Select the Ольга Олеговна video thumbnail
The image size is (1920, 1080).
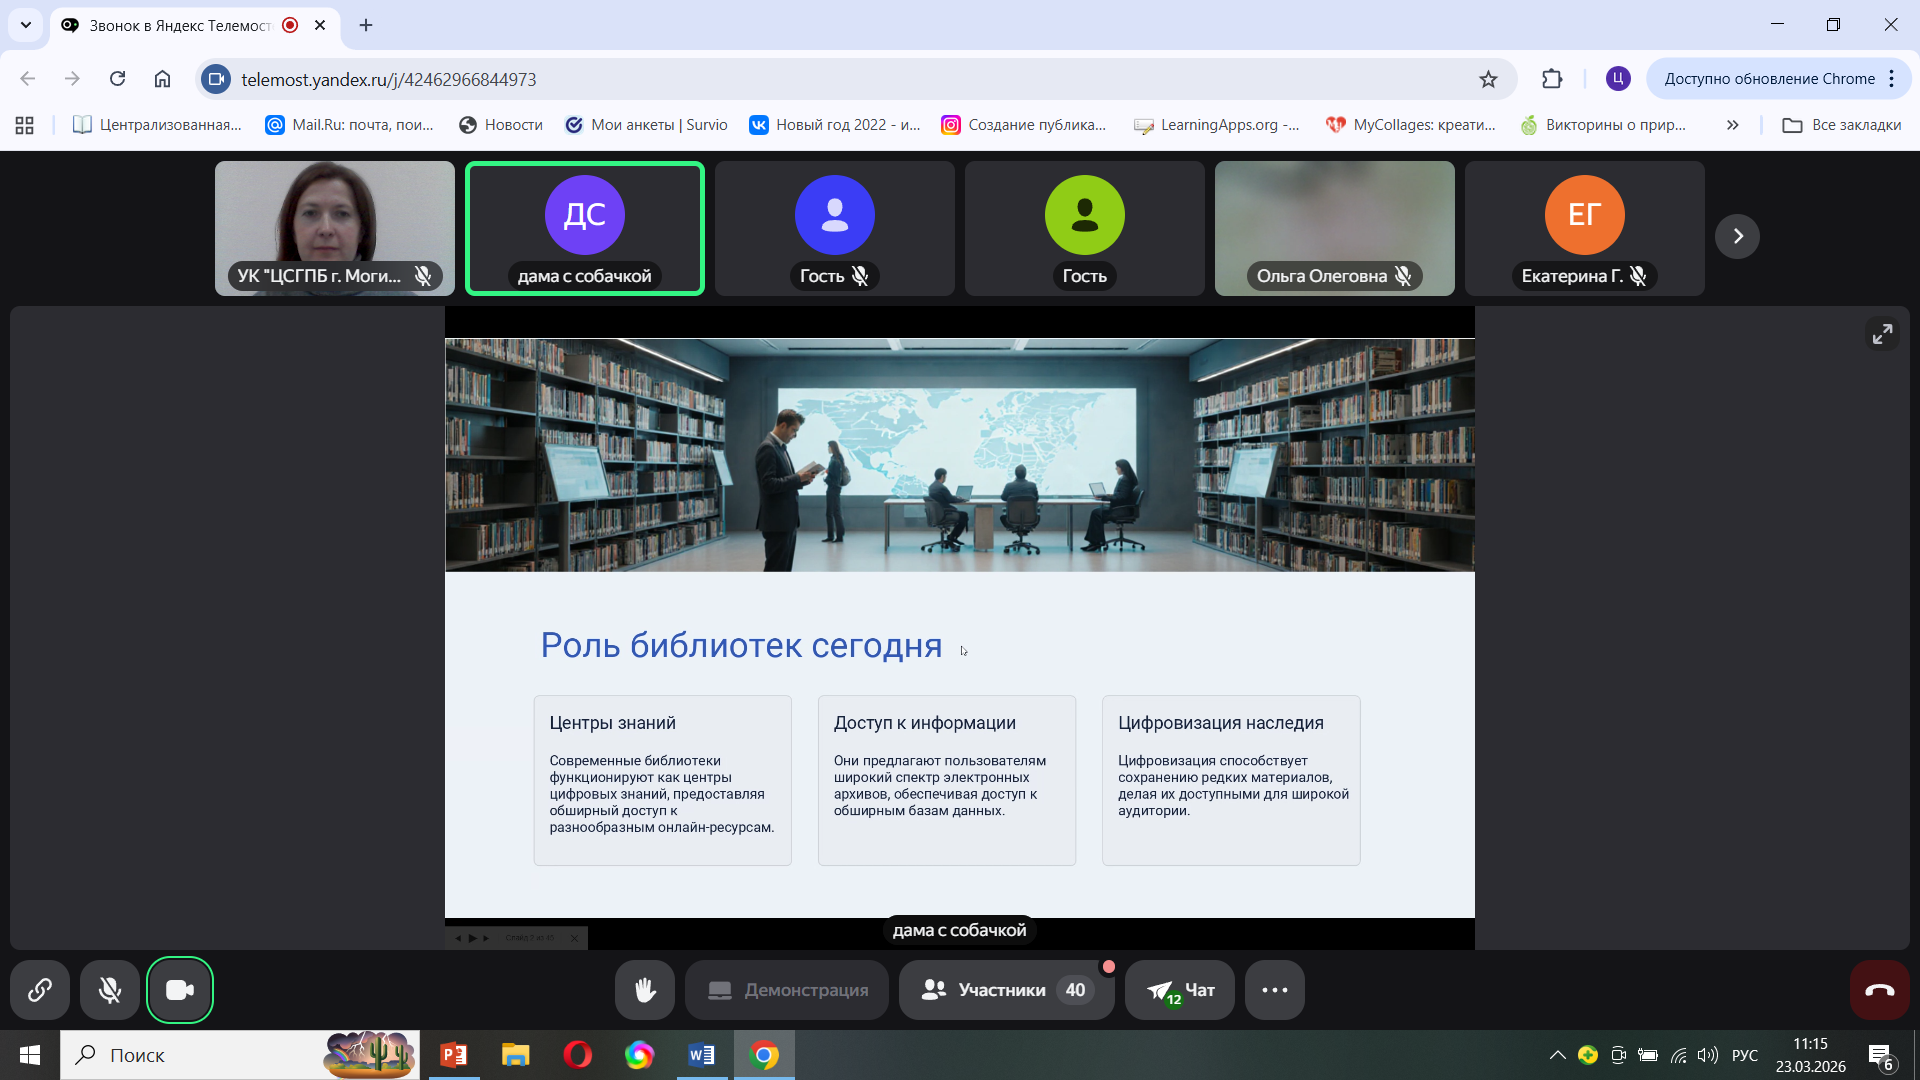pyautogui.click(x=1334, y=228)
